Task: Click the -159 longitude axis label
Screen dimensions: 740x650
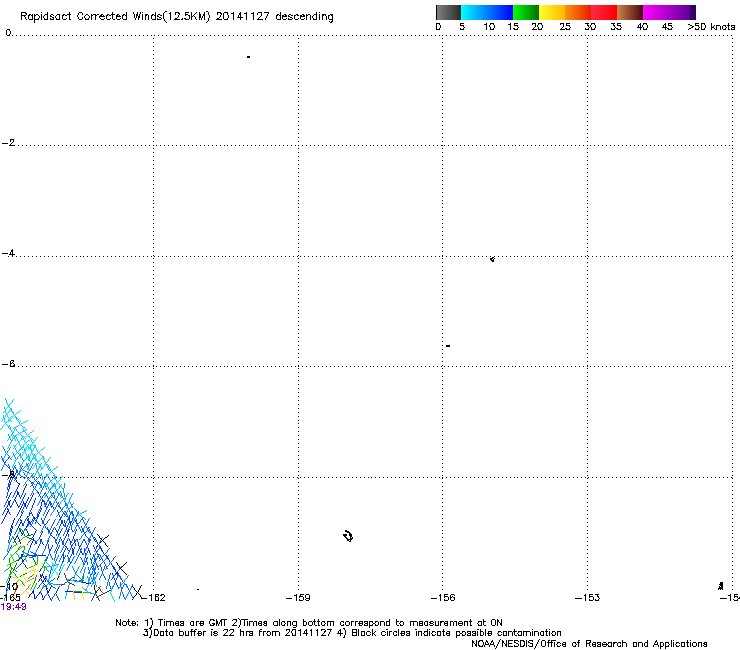Action: coord(298,598)
